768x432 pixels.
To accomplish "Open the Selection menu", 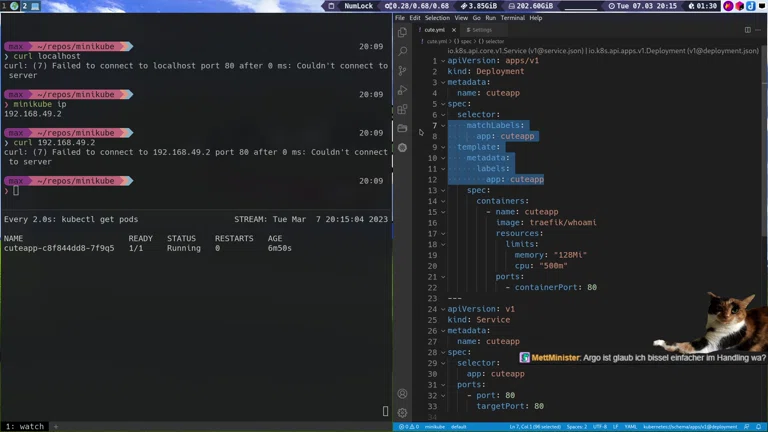I will 437,18.
